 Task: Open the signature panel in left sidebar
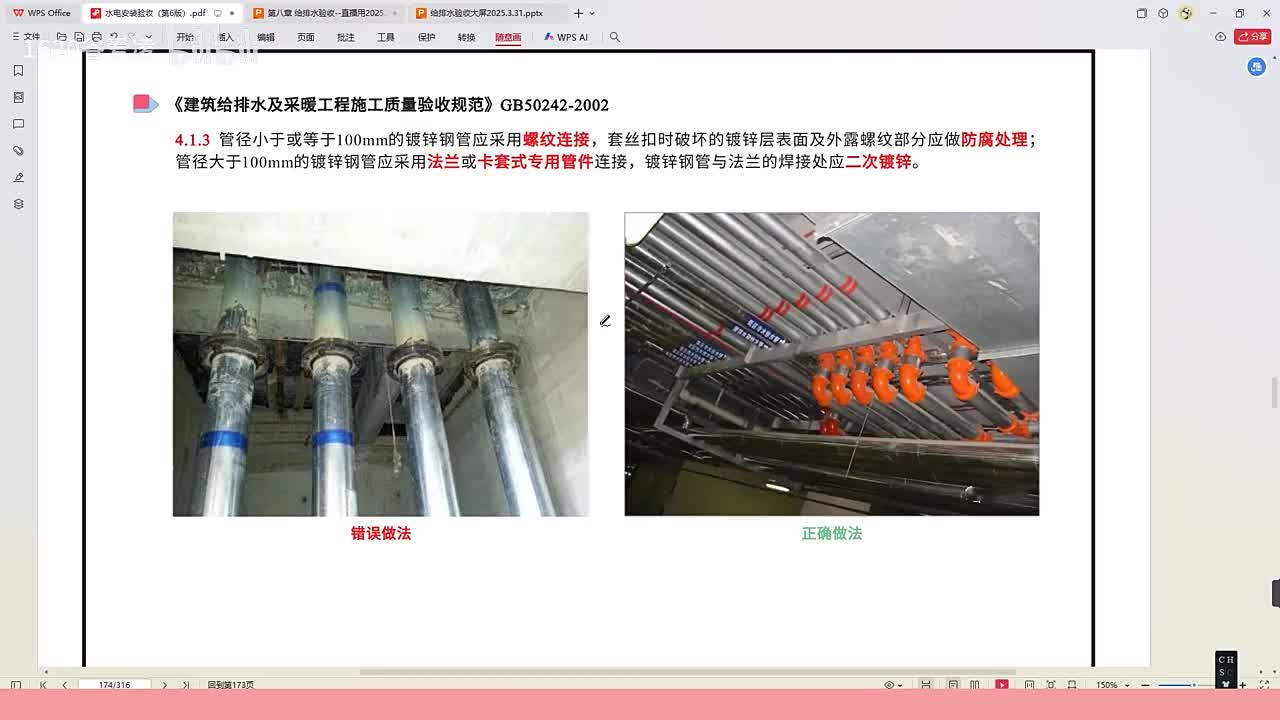coord(18,177)
